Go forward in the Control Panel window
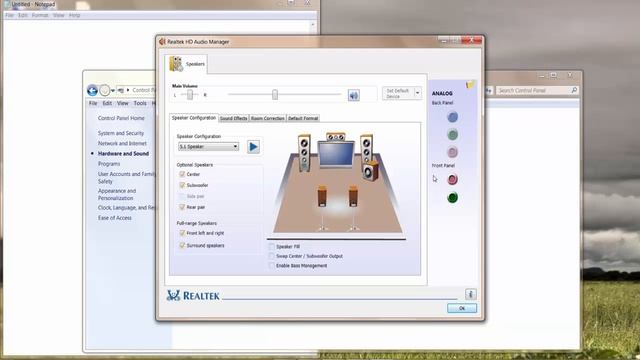This screenshot has height=360, width=640. tap(104, 90)
